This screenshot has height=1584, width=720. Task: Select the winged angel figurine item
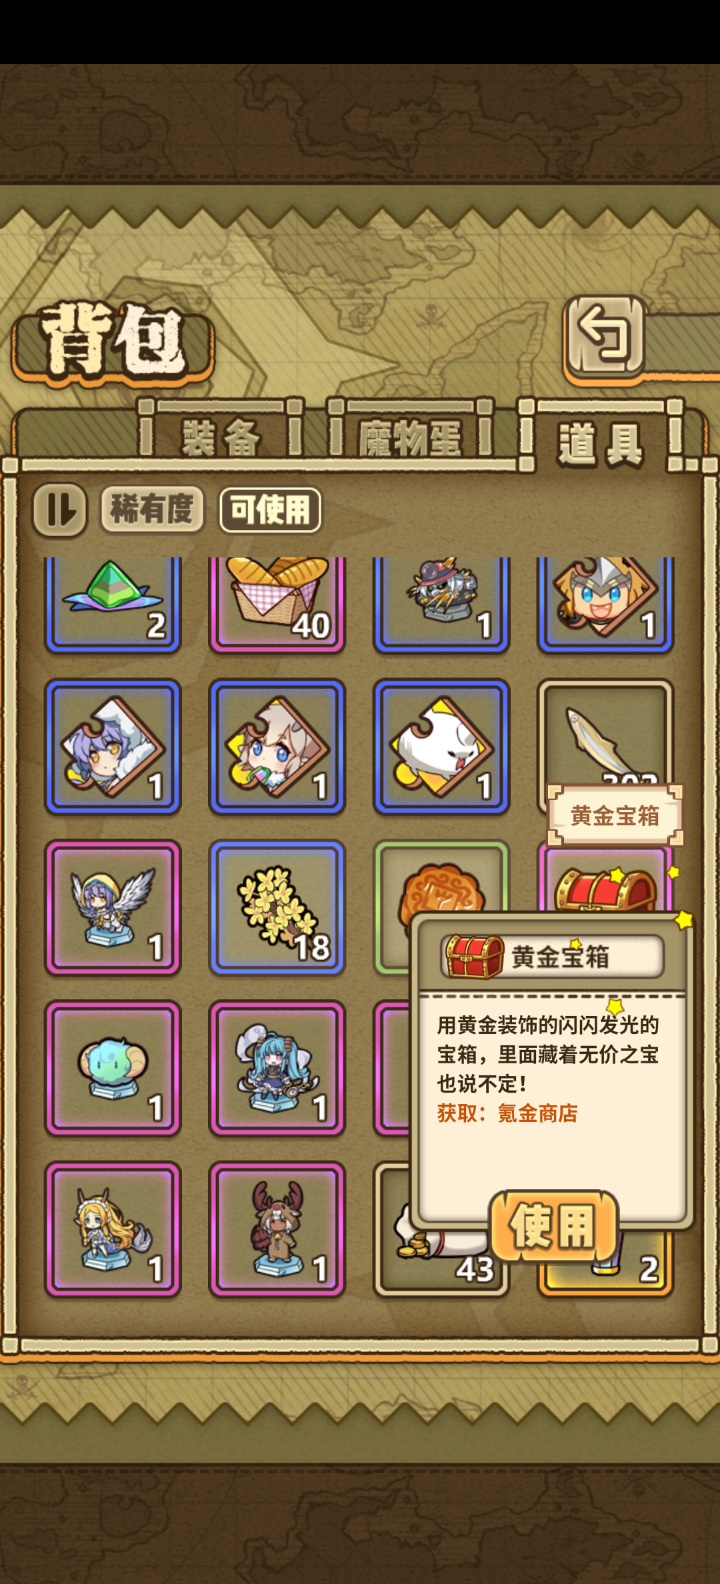pyautogui.click(x=113, y=908)
